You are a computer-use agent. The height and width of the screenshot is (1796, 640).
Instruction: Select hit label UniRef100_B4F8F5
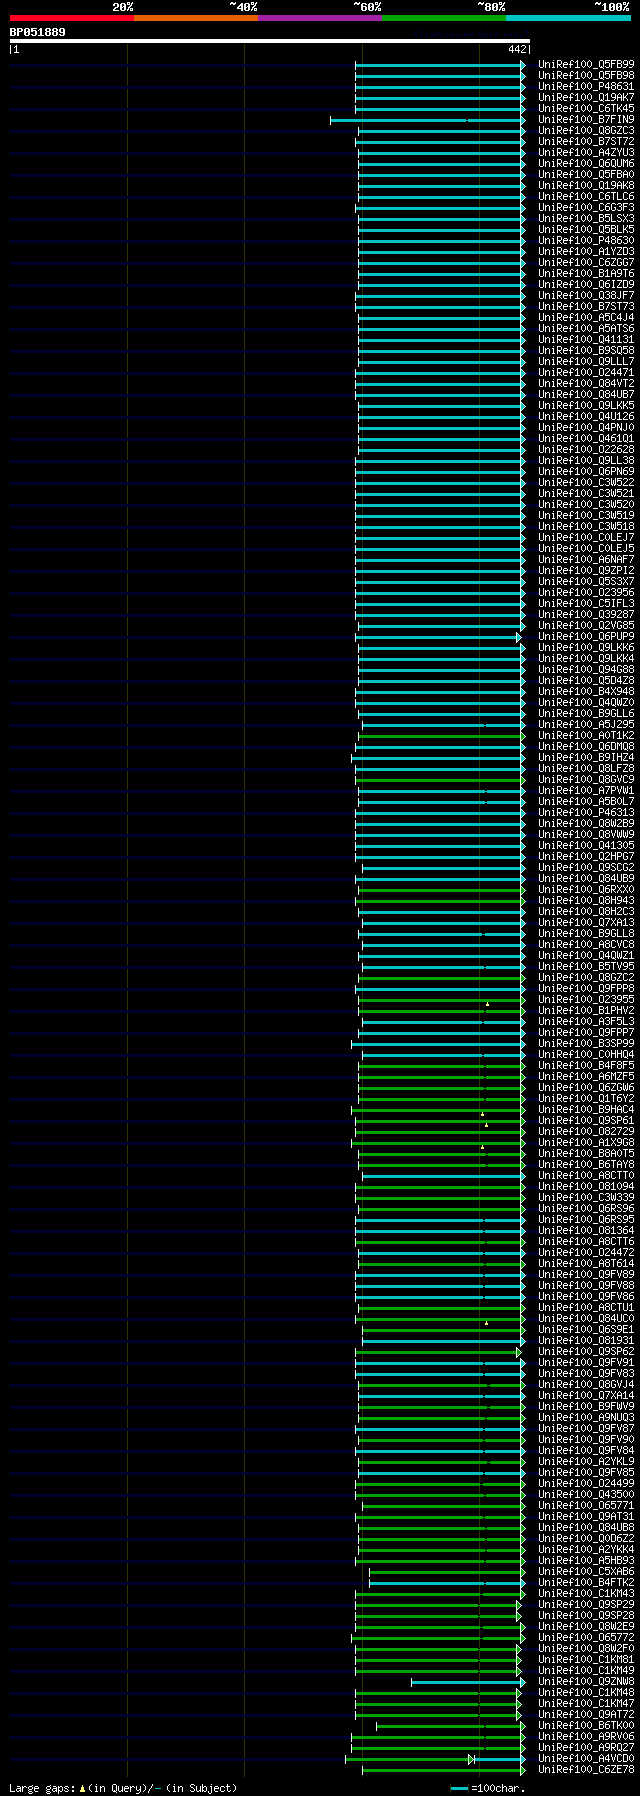[586, 1065]
